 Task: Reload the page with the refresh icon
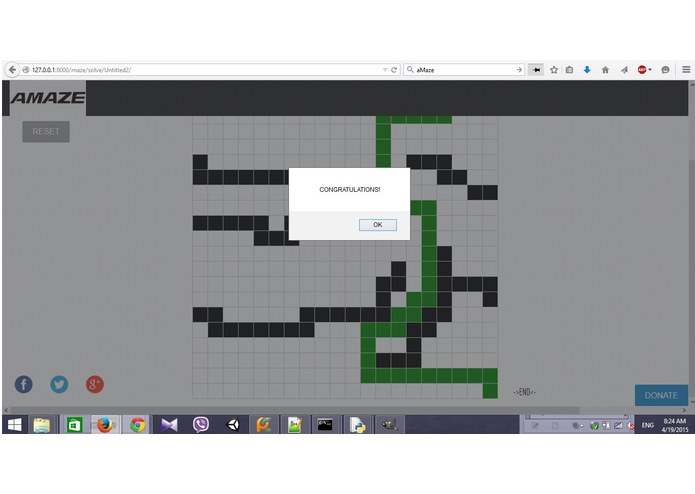coord(394,70)
